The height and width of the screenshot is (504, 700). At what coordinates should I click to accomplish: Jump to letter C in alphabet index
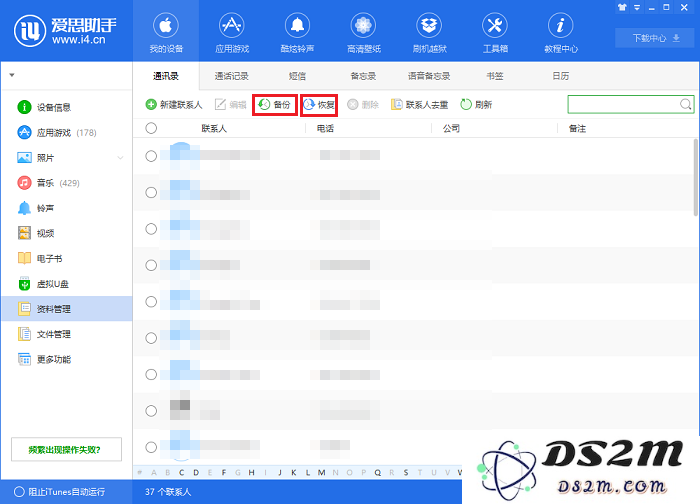pyautogui.click(x=181, y=472)
